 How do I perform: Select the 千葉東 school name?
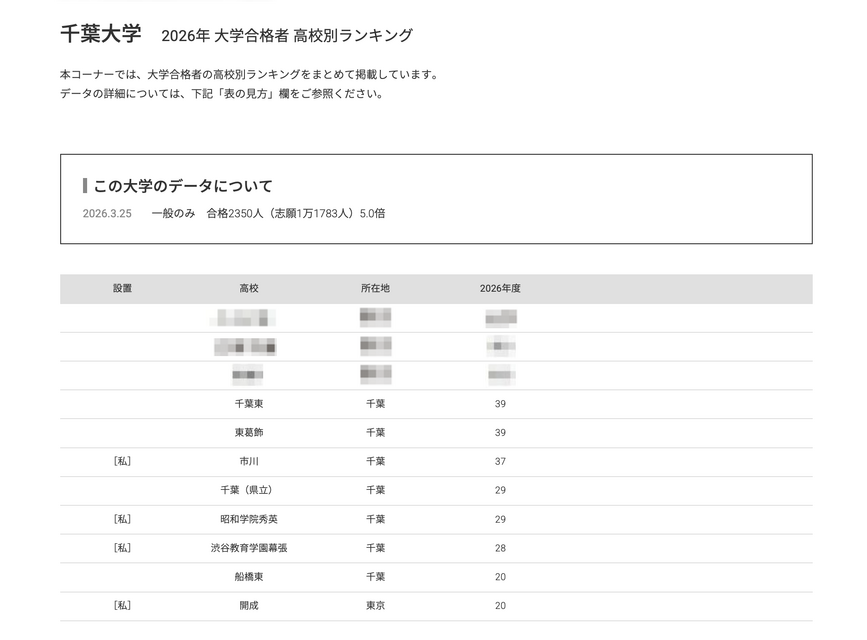pyautogui.click(x=249, y=404)
